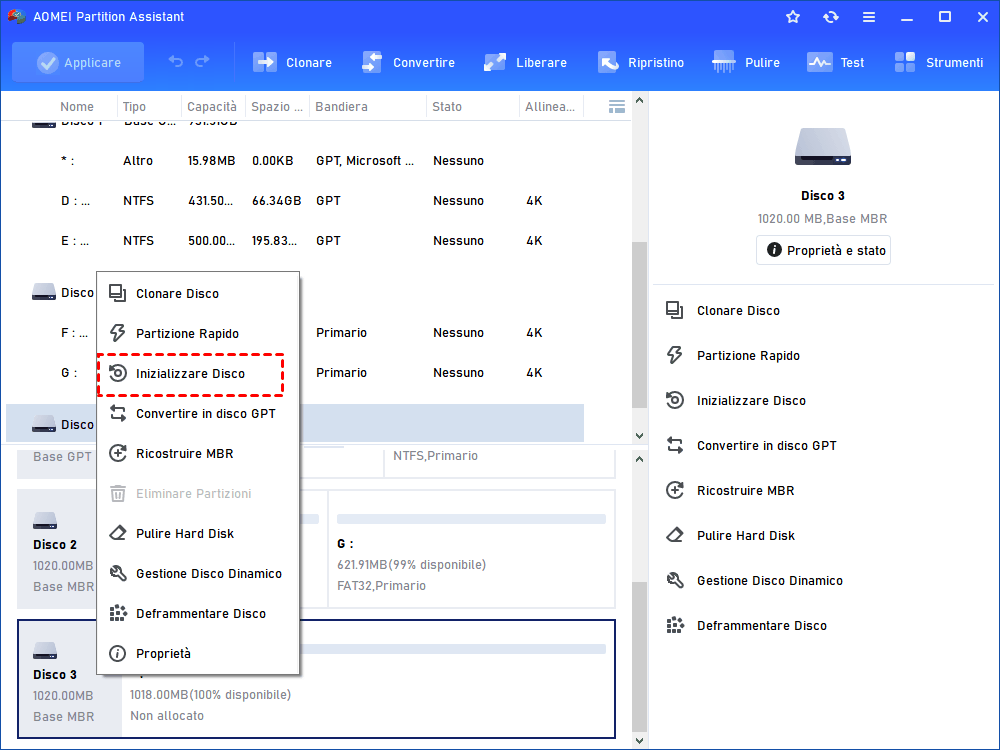
Task: Click the Inizializzare Disco icon in right panel
Action: coord(675,400)
